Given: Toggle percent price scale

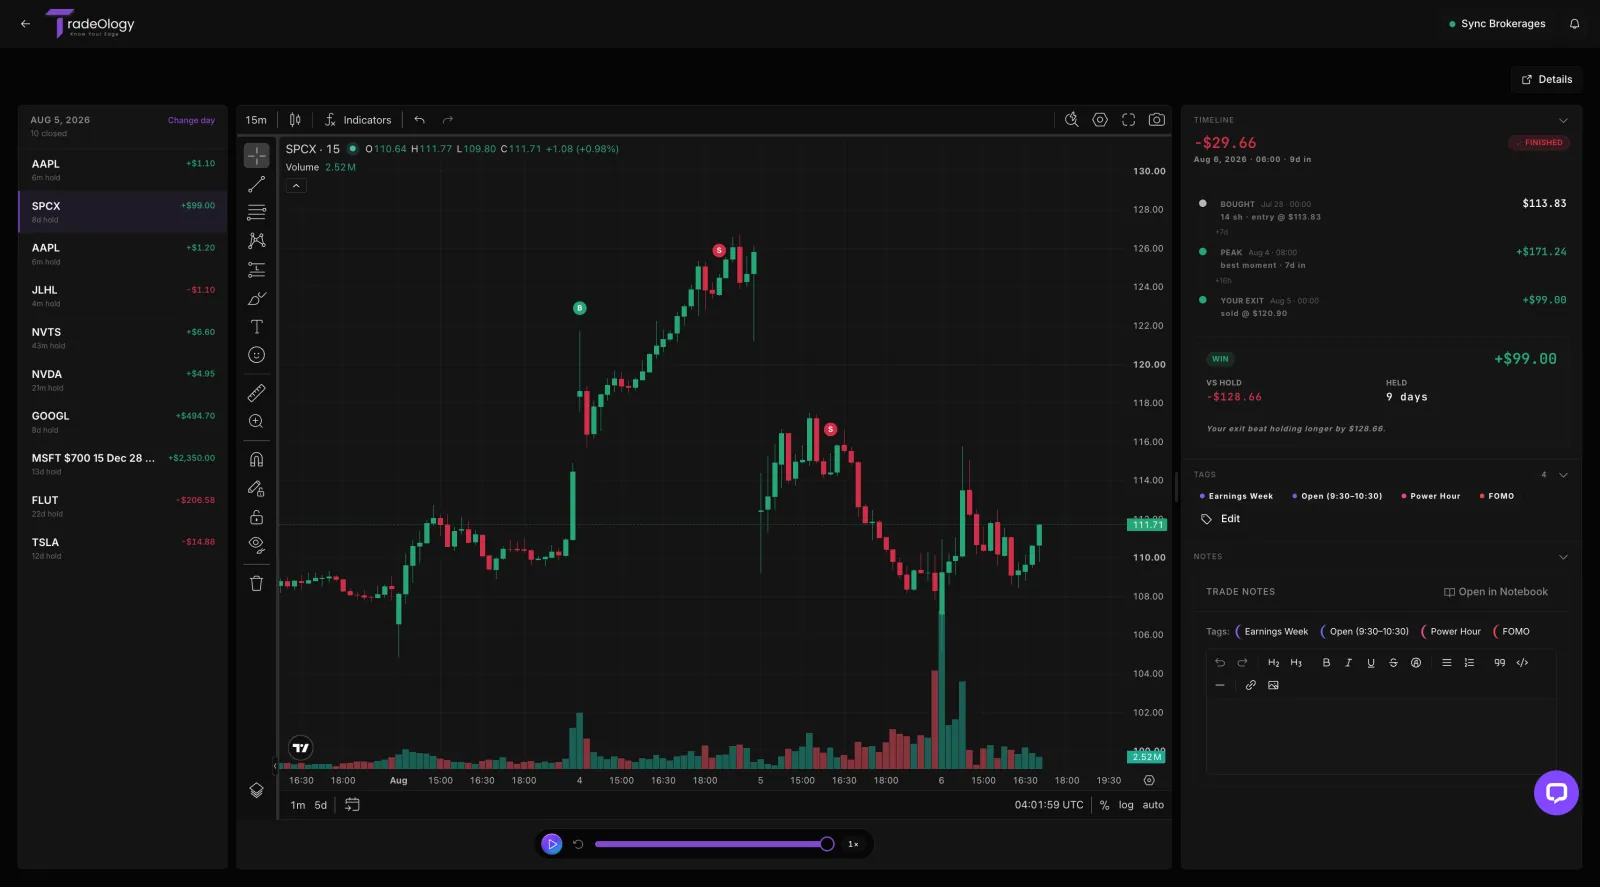Looking at the screenshot, I should click(1104, 805).
